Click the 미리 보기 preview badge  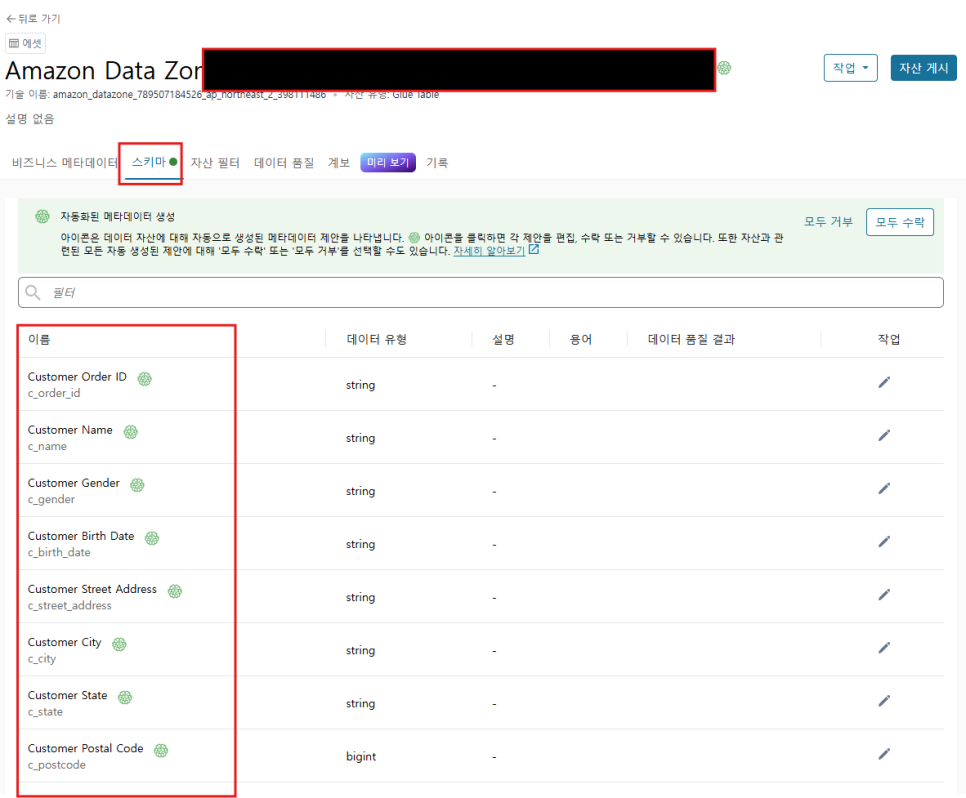(388, 163)
